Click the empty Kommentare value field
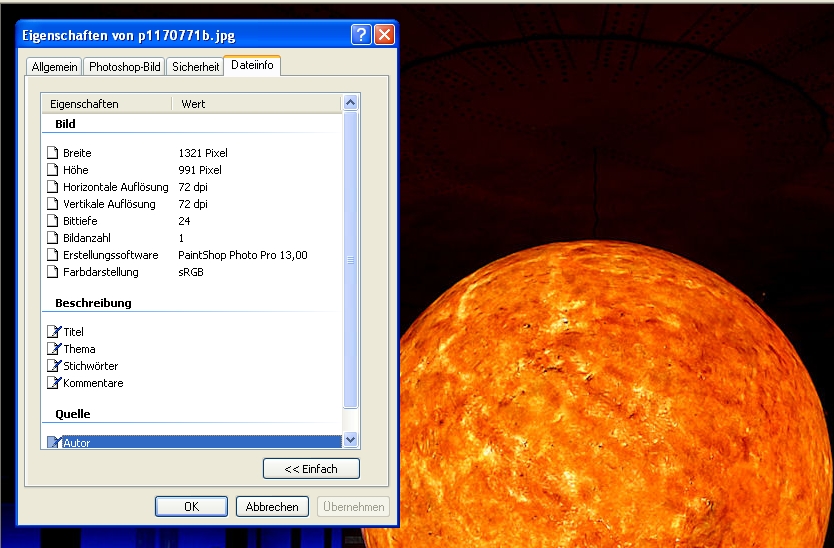The height and width of the screenshot is (548, 834). [x=258, y=383]
